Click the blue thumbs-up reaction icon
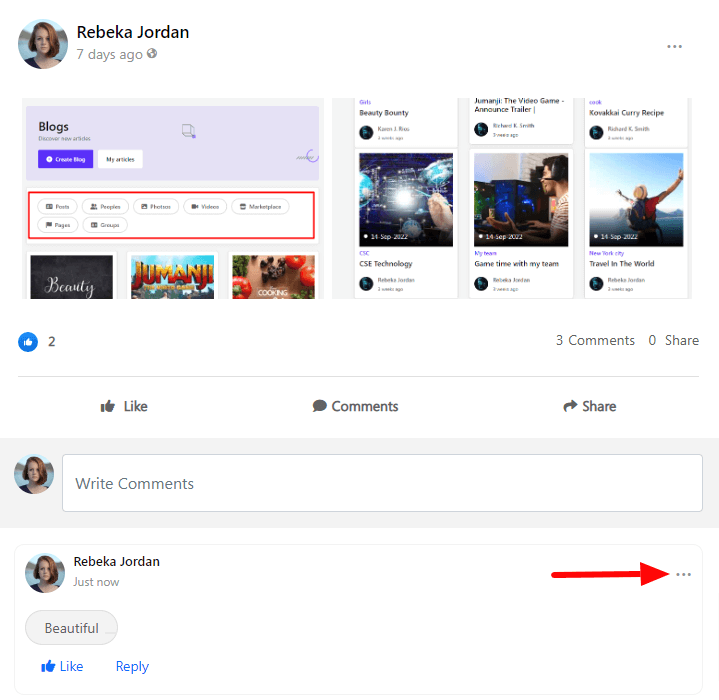 [28, 341]
